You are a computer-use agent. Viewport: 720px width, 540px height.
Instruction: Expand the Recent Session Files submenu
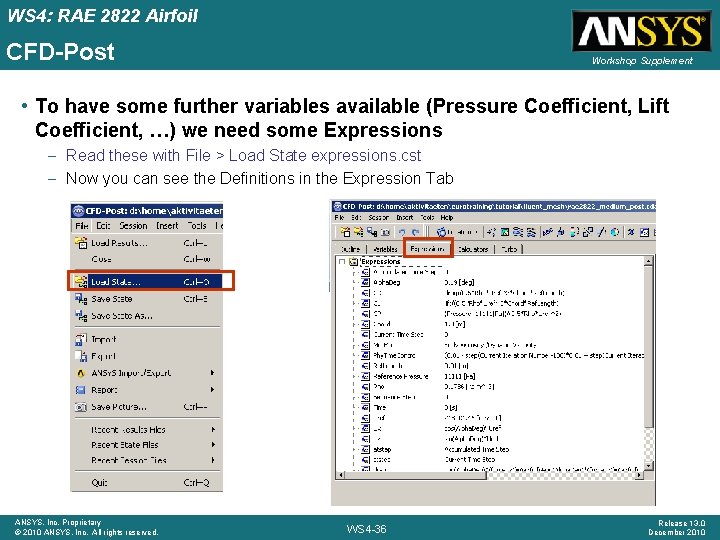(146, 460)
